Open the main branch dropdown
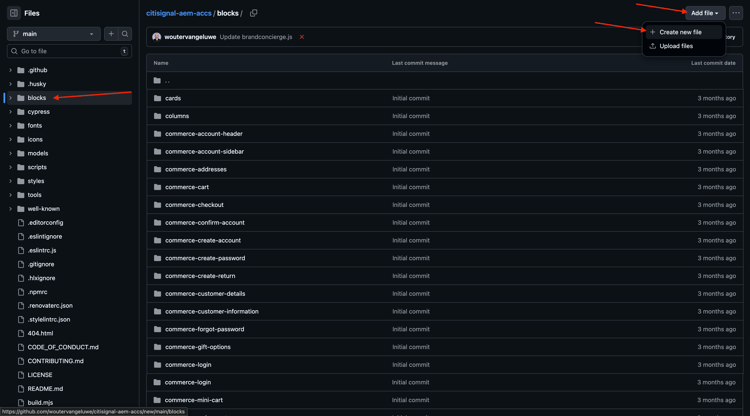This screenshot has width=750, height=416. (x=54, y=34)
